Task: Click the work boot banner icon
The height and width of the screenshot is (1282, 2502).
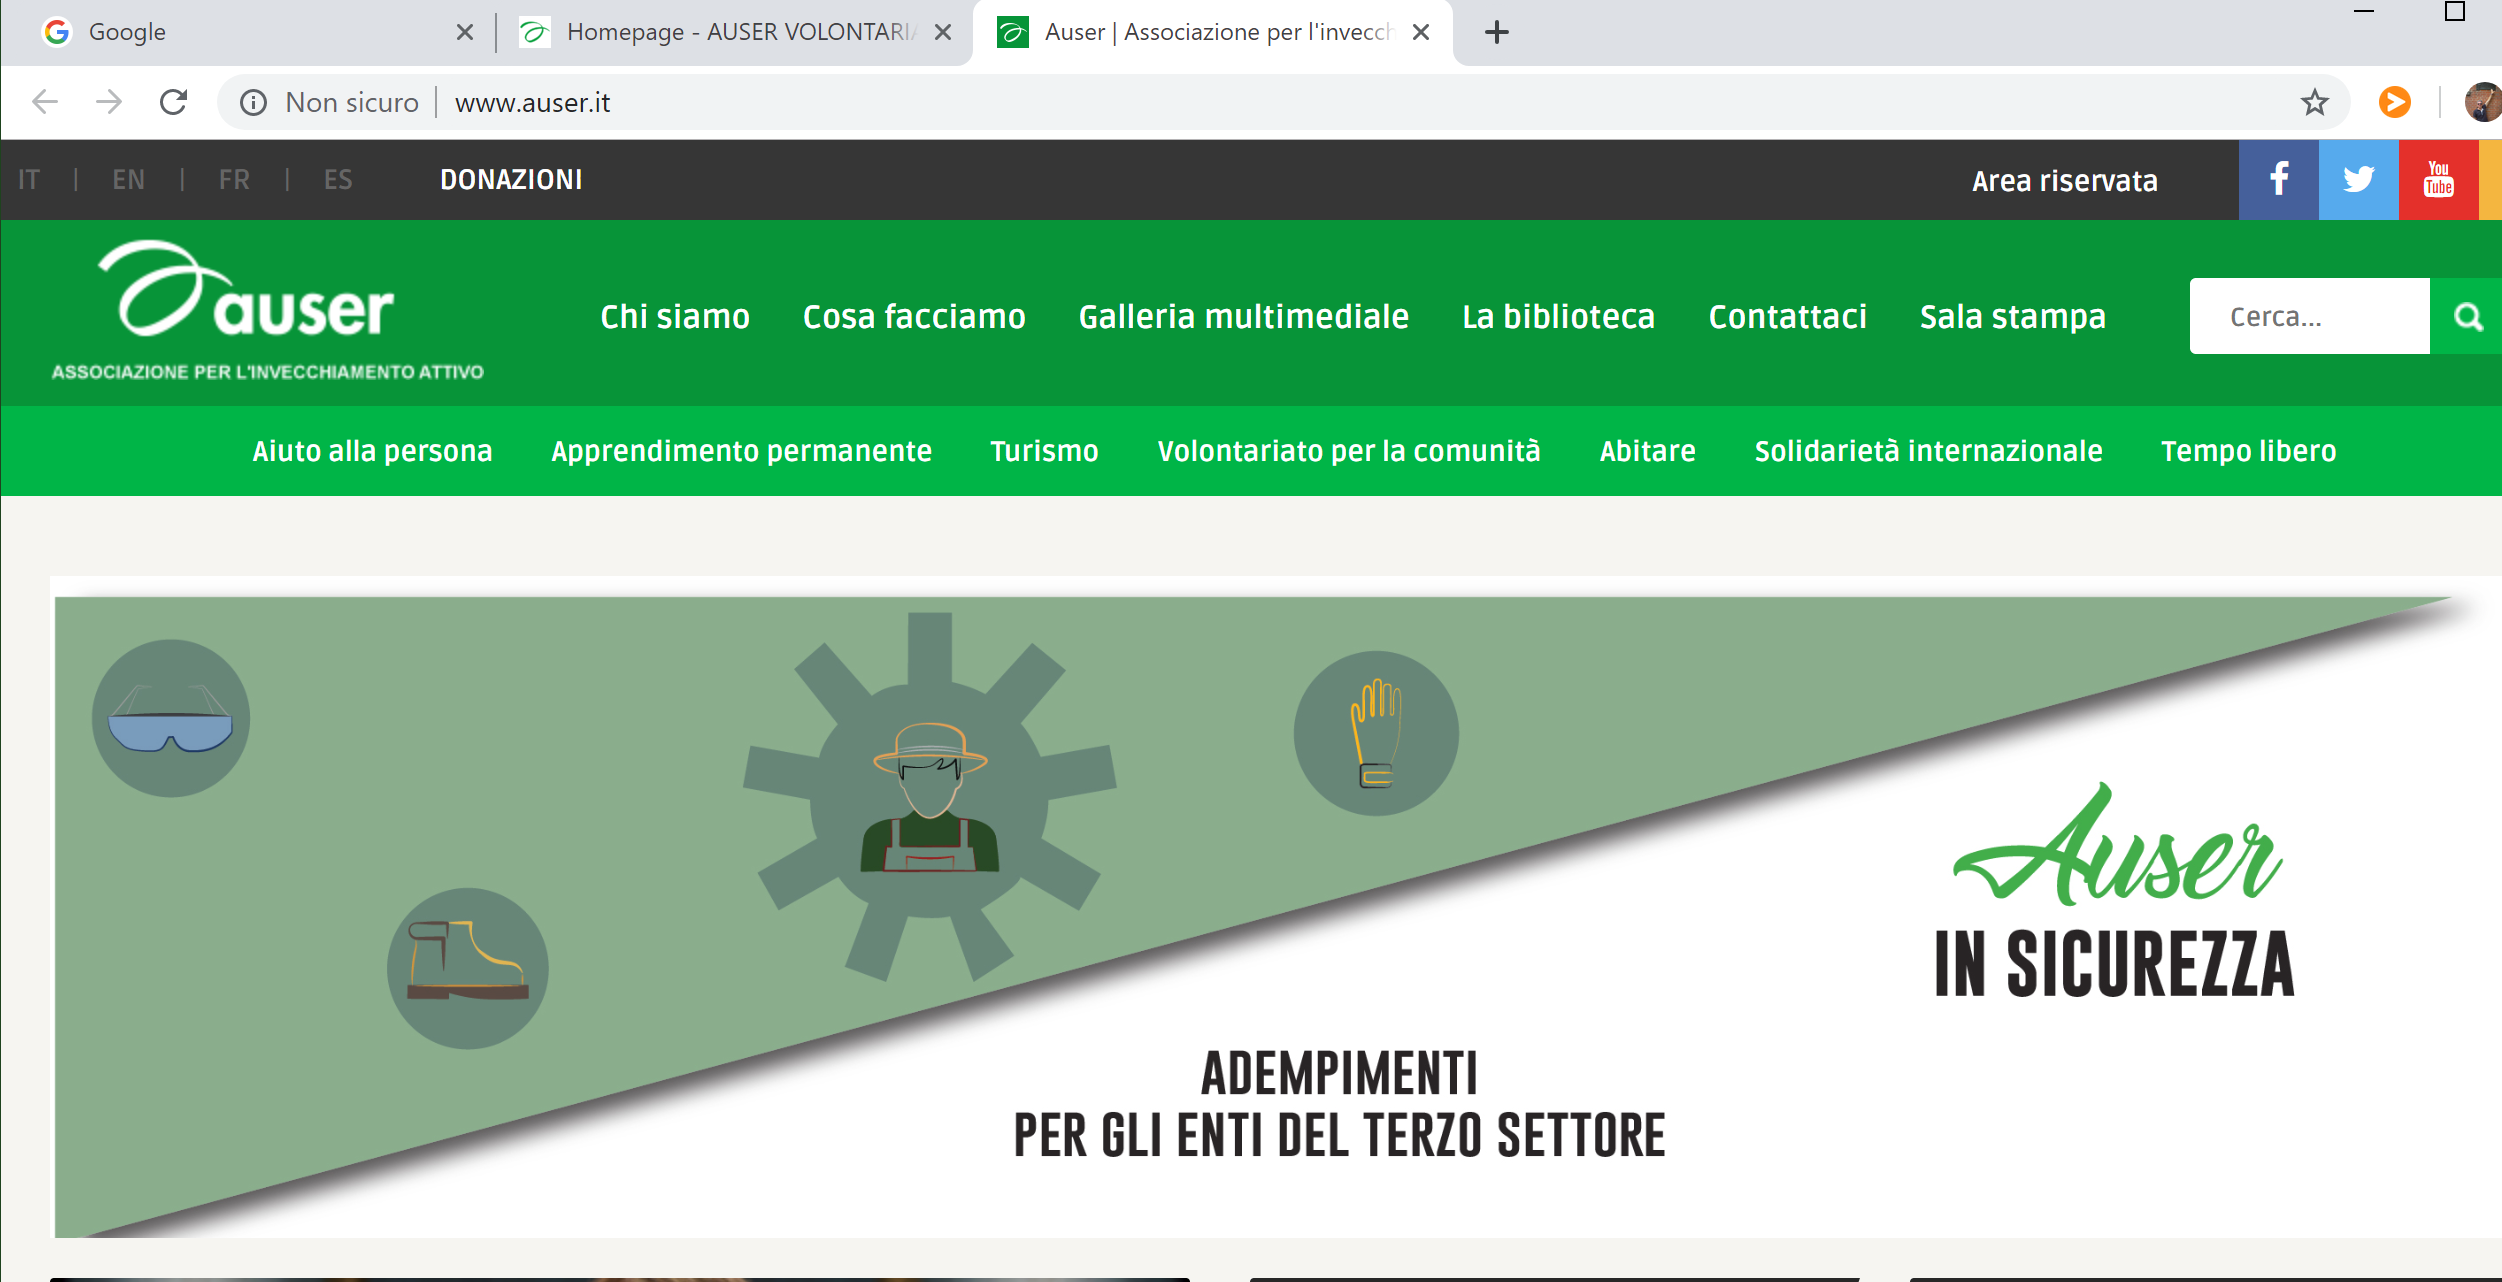Action: point(468,968)
